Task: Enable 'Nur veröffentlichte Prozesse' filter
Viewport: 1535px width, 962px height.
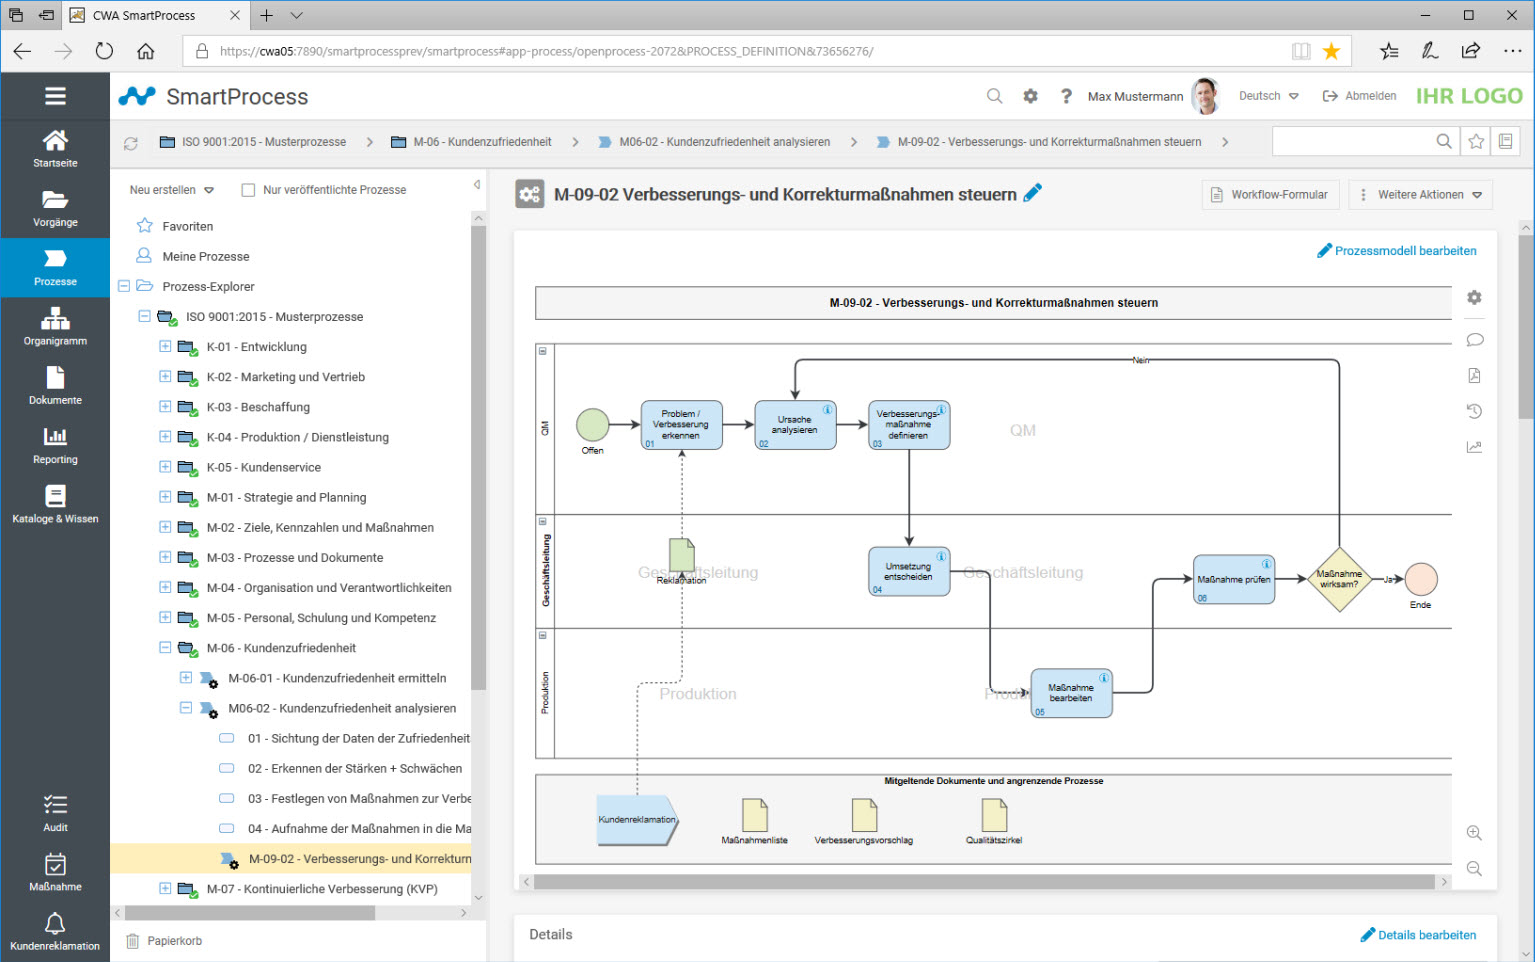Action: [x=248, y=189]
